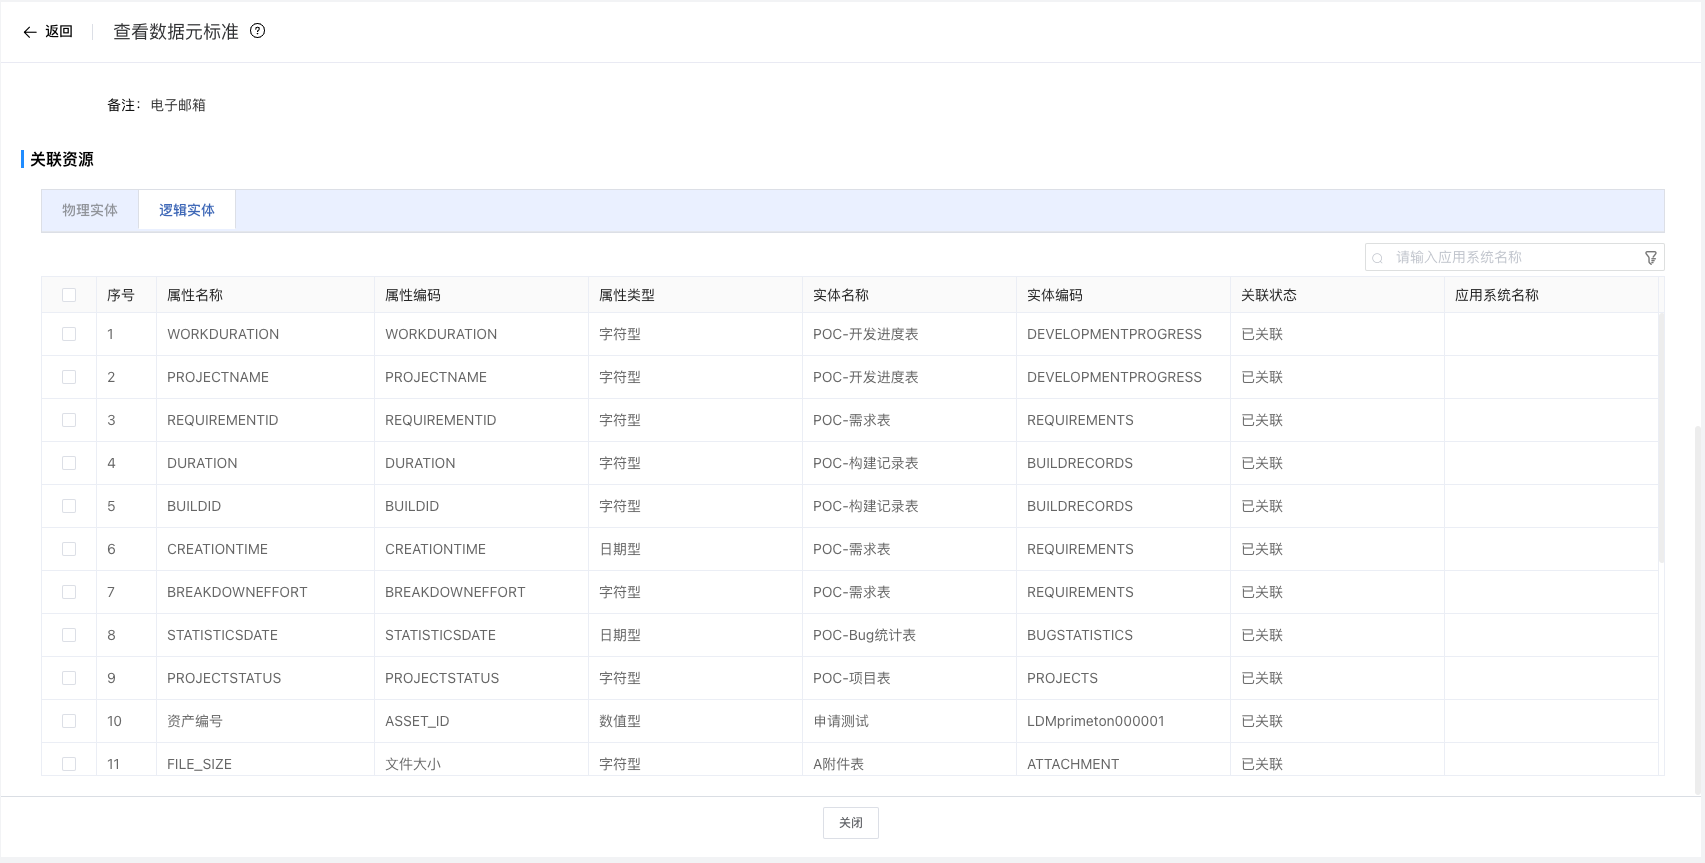Tick the BUILDID row checkbox

pyautogui.click(x=69, y=506)
